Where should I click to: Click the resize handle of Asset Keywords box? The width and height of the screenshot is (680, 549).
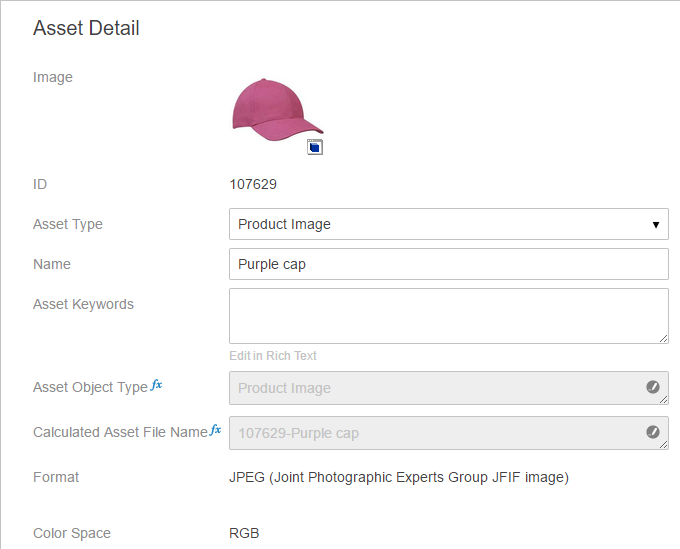click(662, 338)
